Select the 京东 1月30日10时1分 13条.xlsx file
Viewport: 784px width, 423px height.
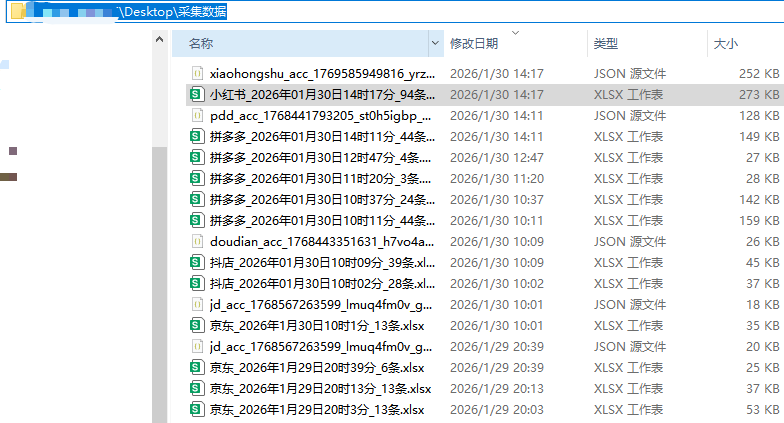pos(316,325)
